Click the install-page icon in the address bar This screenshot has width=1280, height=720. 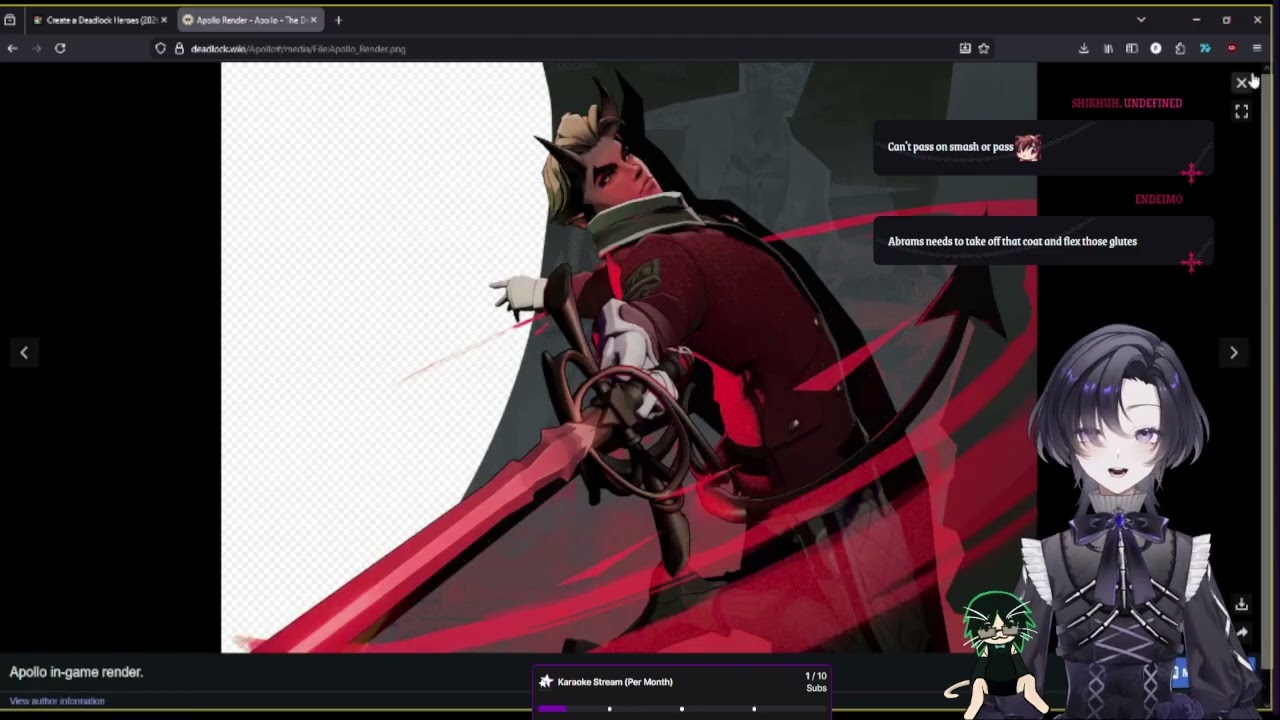pyautogui.click(x=964, y=48)
